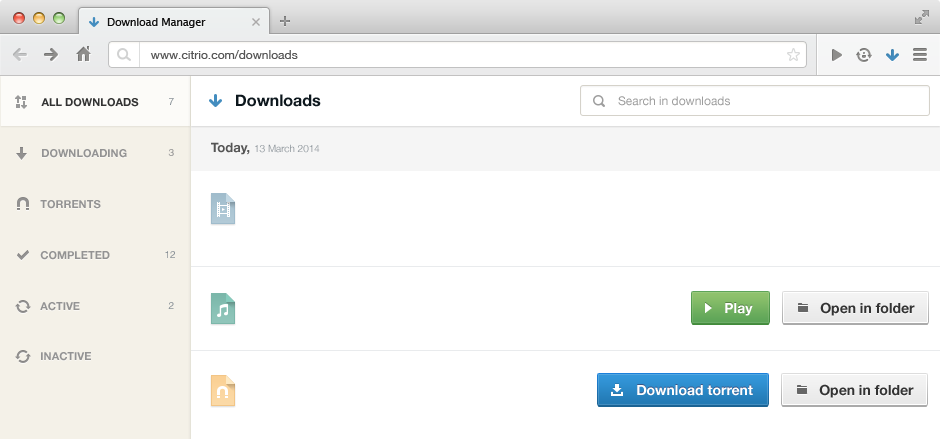
Task: Open downloads via blue arrow toolbar icon
Action: [x=892, y=55]
